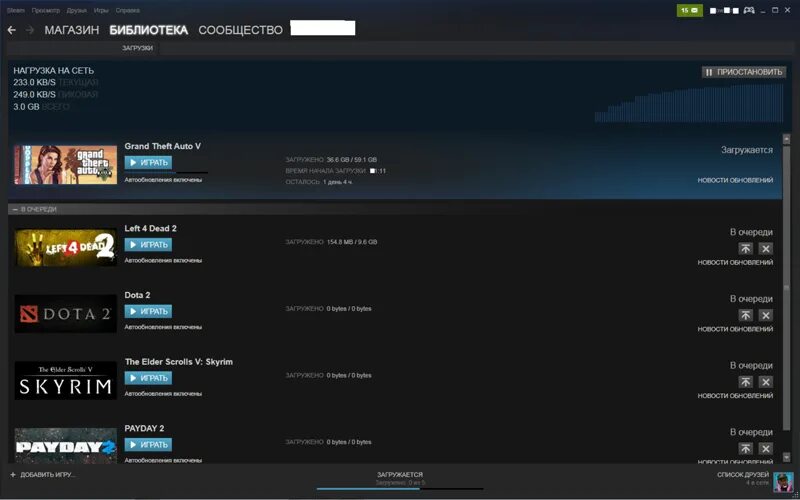Click the GTA V download progress bar

pyautogui.click(x=166, y=172)
